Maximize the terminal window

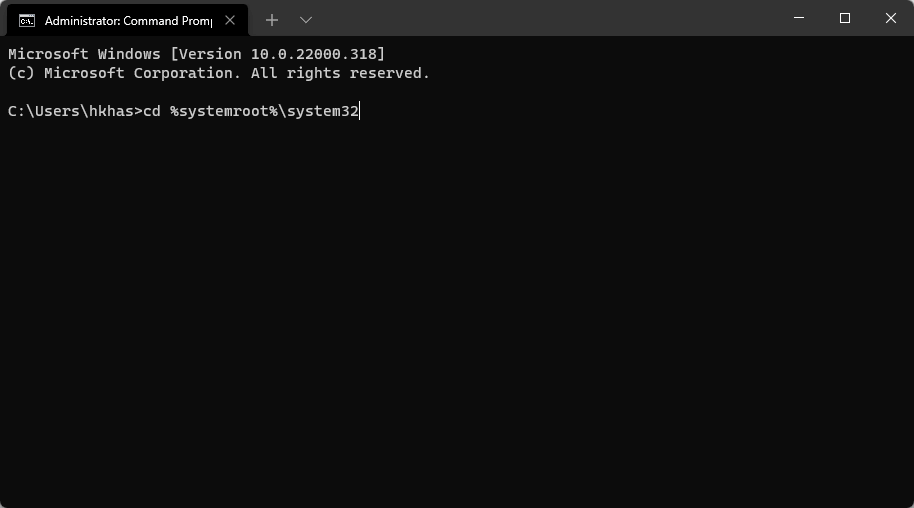(845, 18)
